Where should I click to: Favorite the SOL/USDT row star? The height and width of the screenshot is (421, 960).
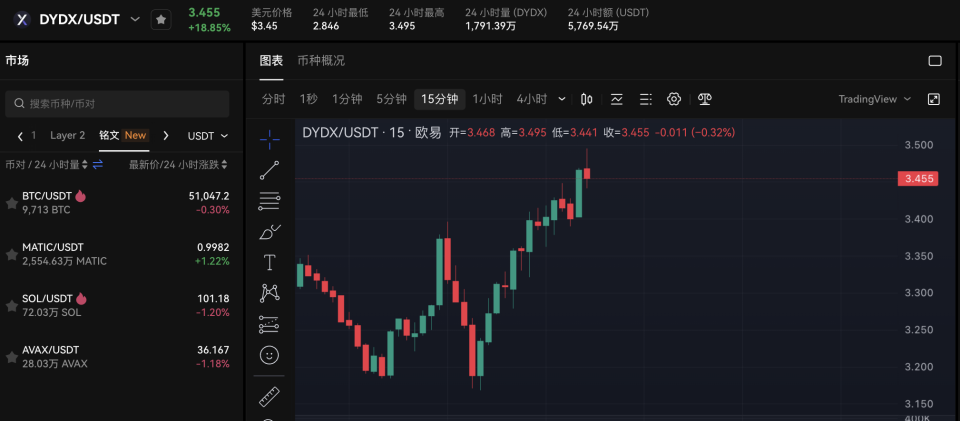pyautogui.click(x=11, y=306)
